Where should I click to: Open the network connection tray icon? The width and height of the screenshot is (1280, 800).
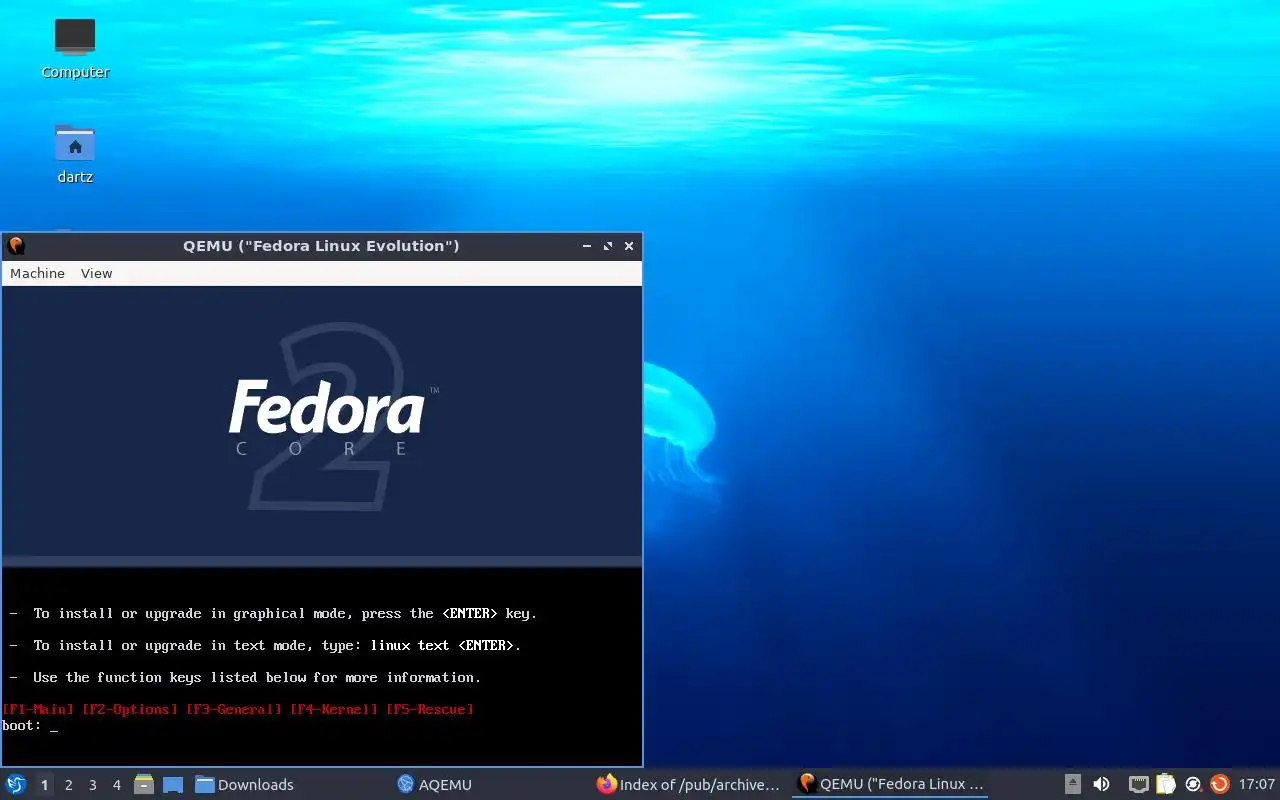[x=1139, y=784]
